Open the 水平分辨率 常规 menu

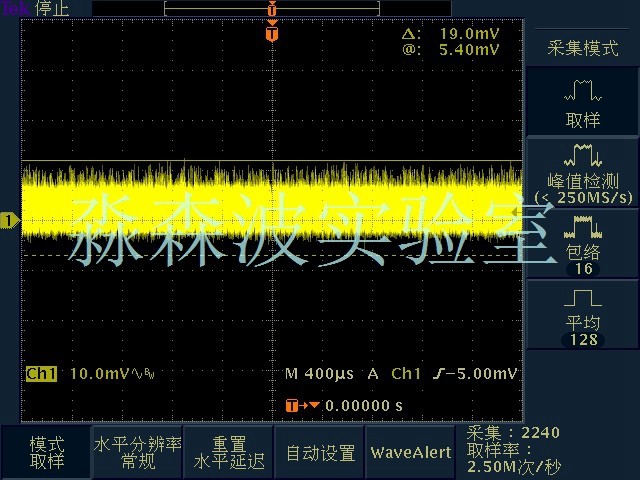(x=138, y=452)
